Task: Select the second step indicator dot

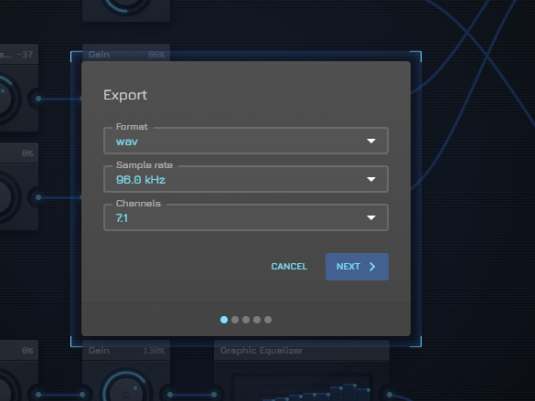Action: (235, 319)
